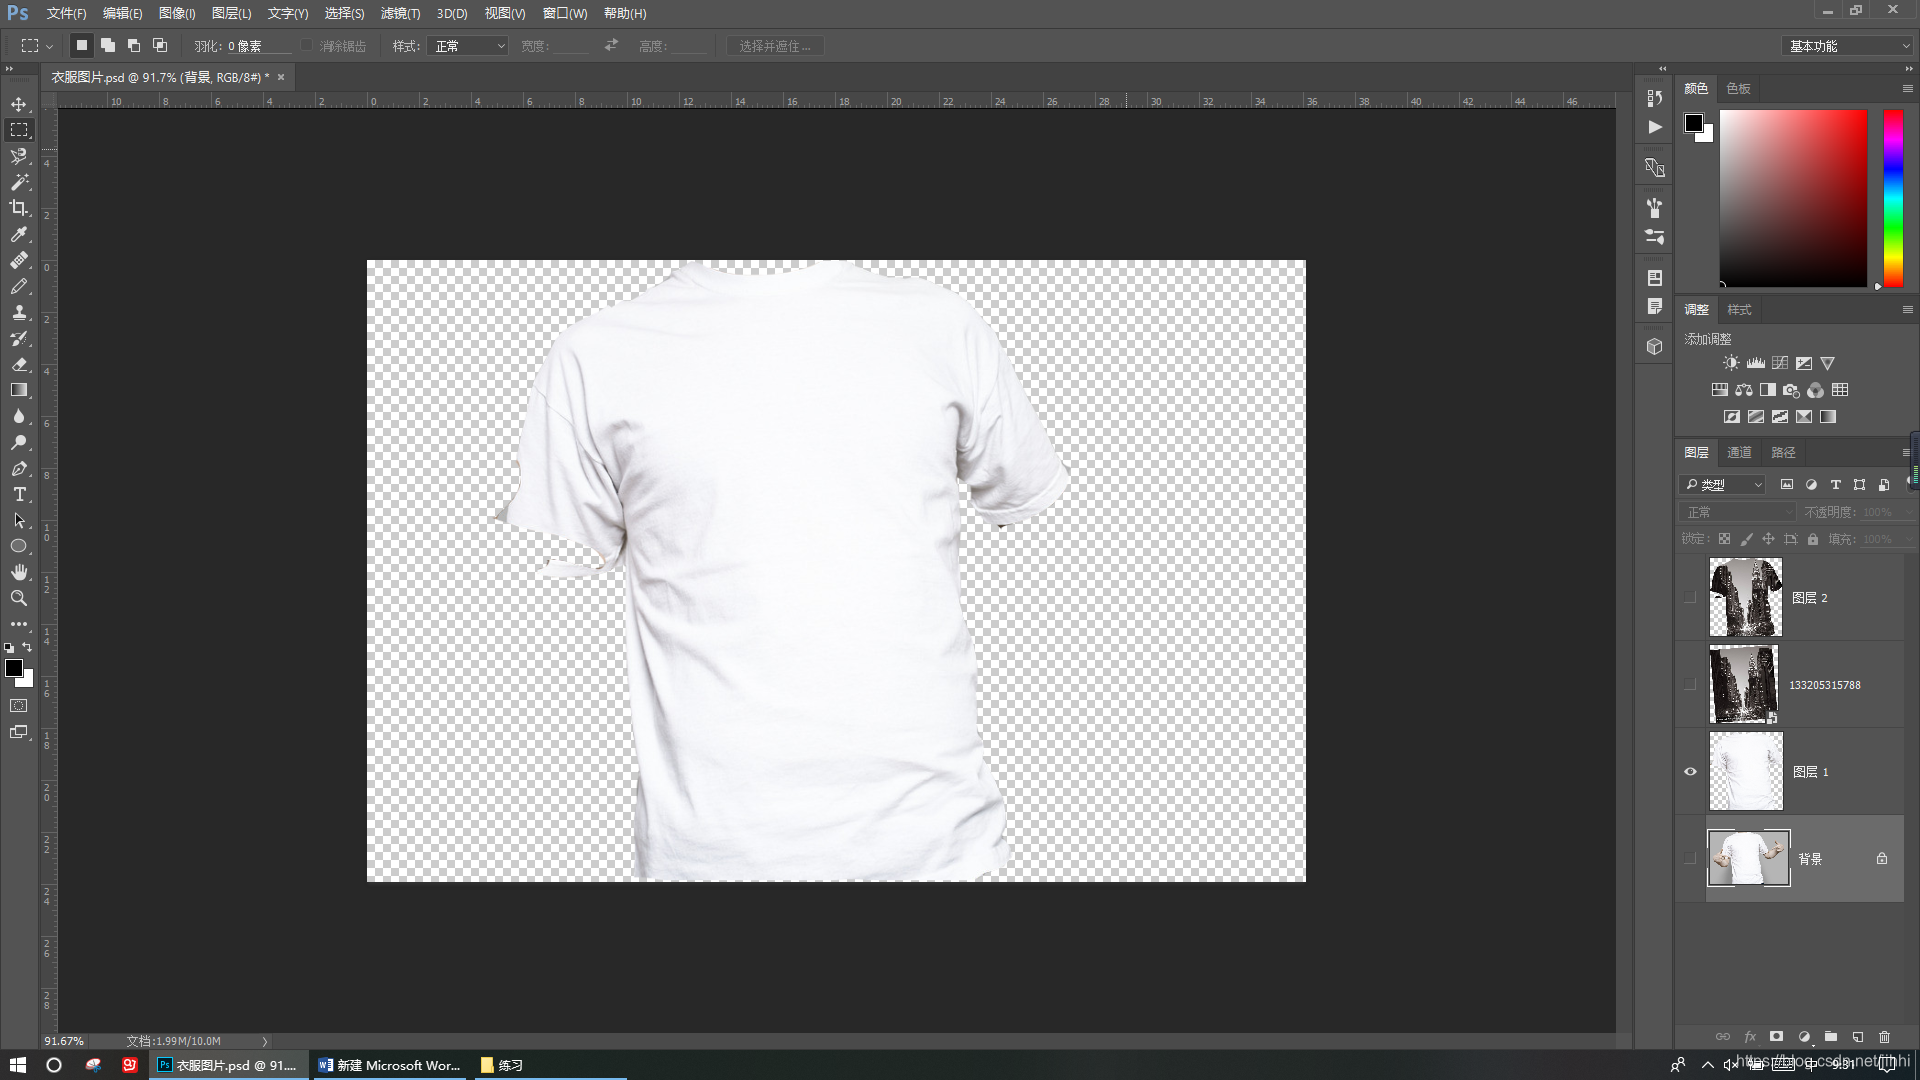Add Brightness/Contrast adjustment icon
The image size is (1920, 1080).
(x=1731, y=363)
